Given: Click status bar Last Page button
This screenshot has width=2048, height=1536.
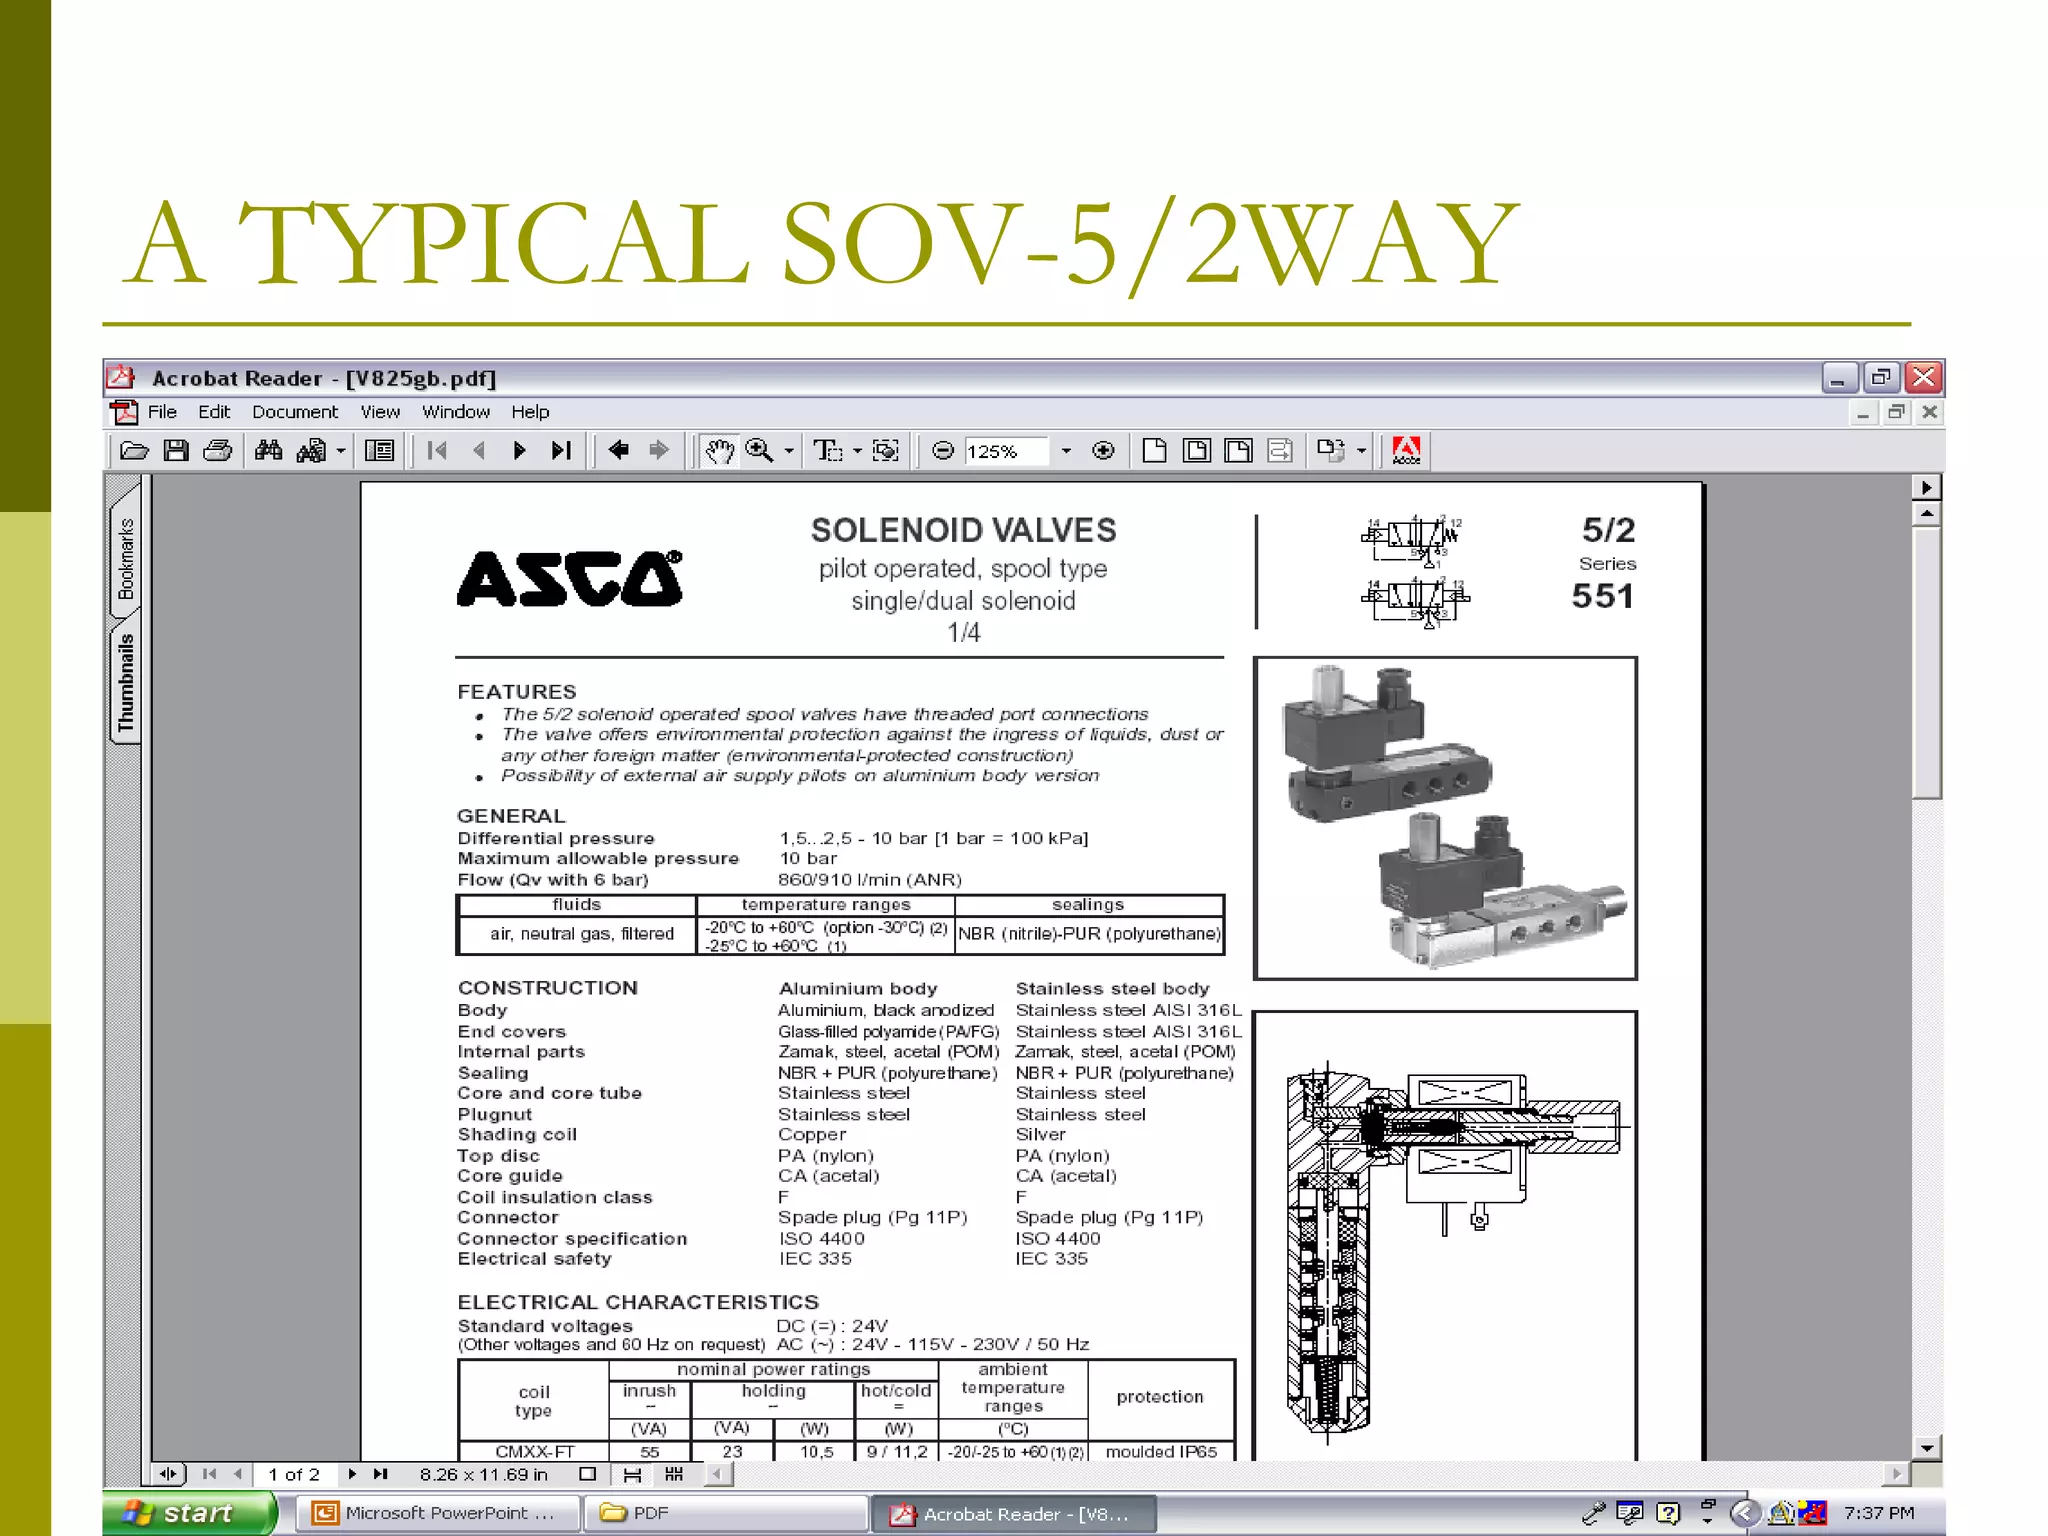Looking at the screenshot, I should 380,1474.
